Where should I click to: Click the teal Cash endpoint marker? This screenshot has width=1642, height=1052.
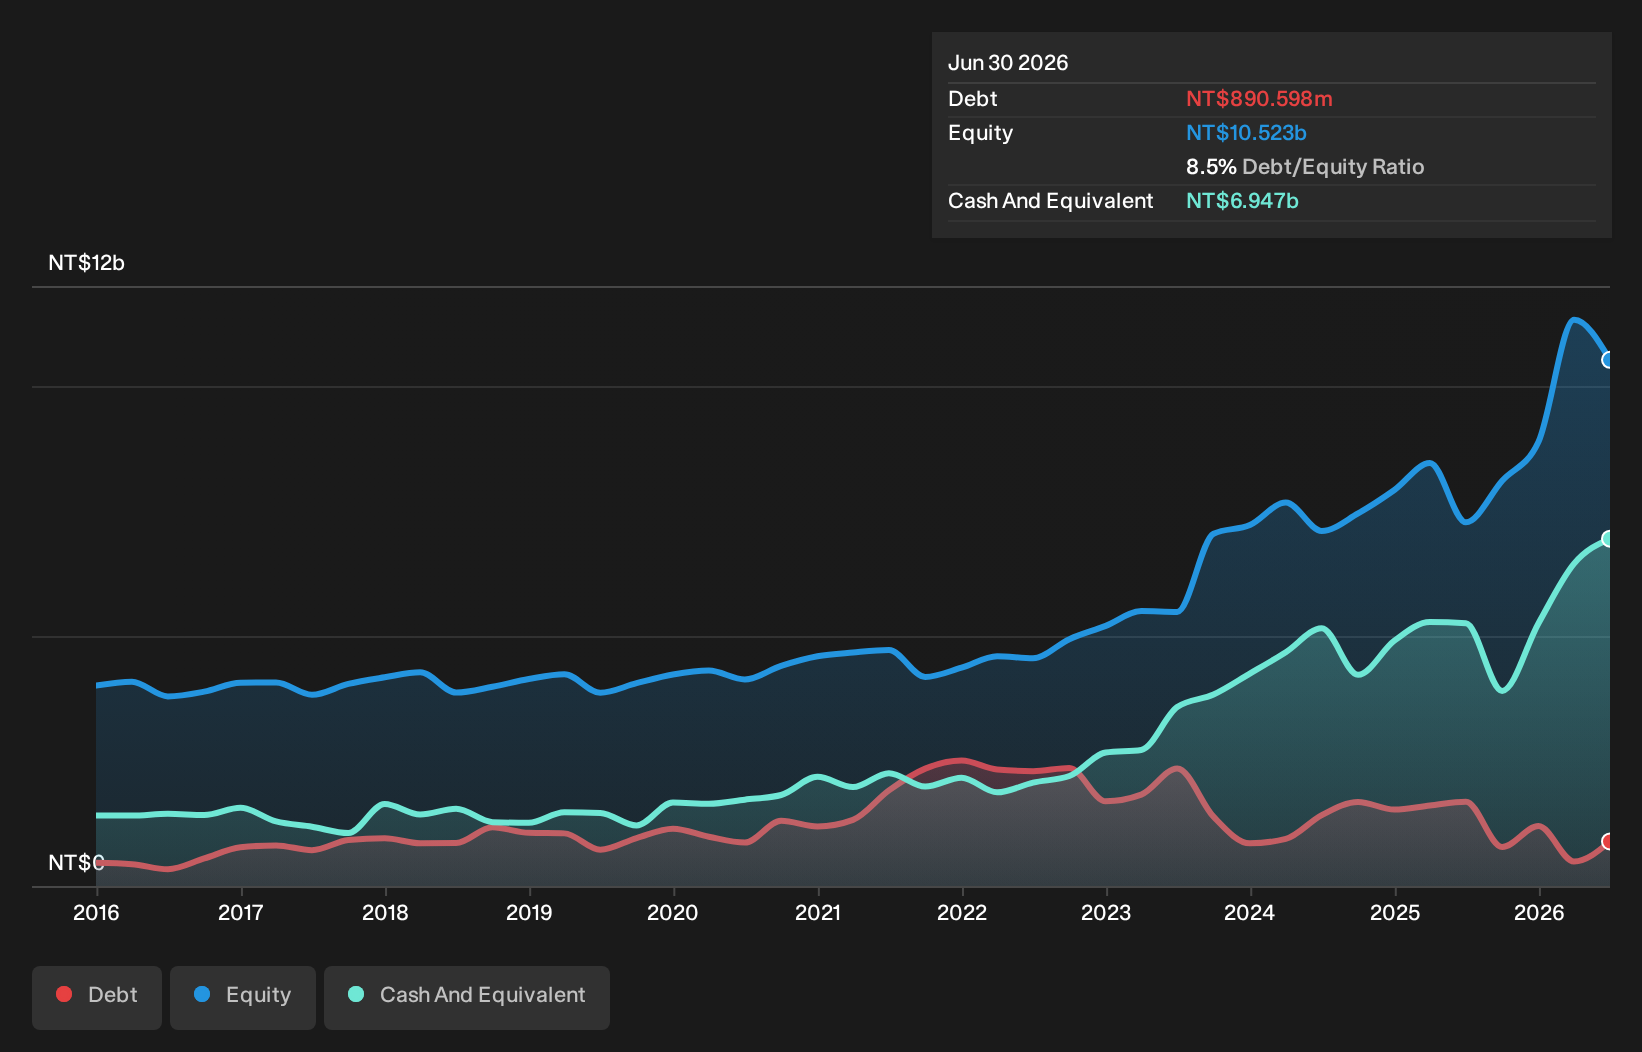(x=1608, y=539)
